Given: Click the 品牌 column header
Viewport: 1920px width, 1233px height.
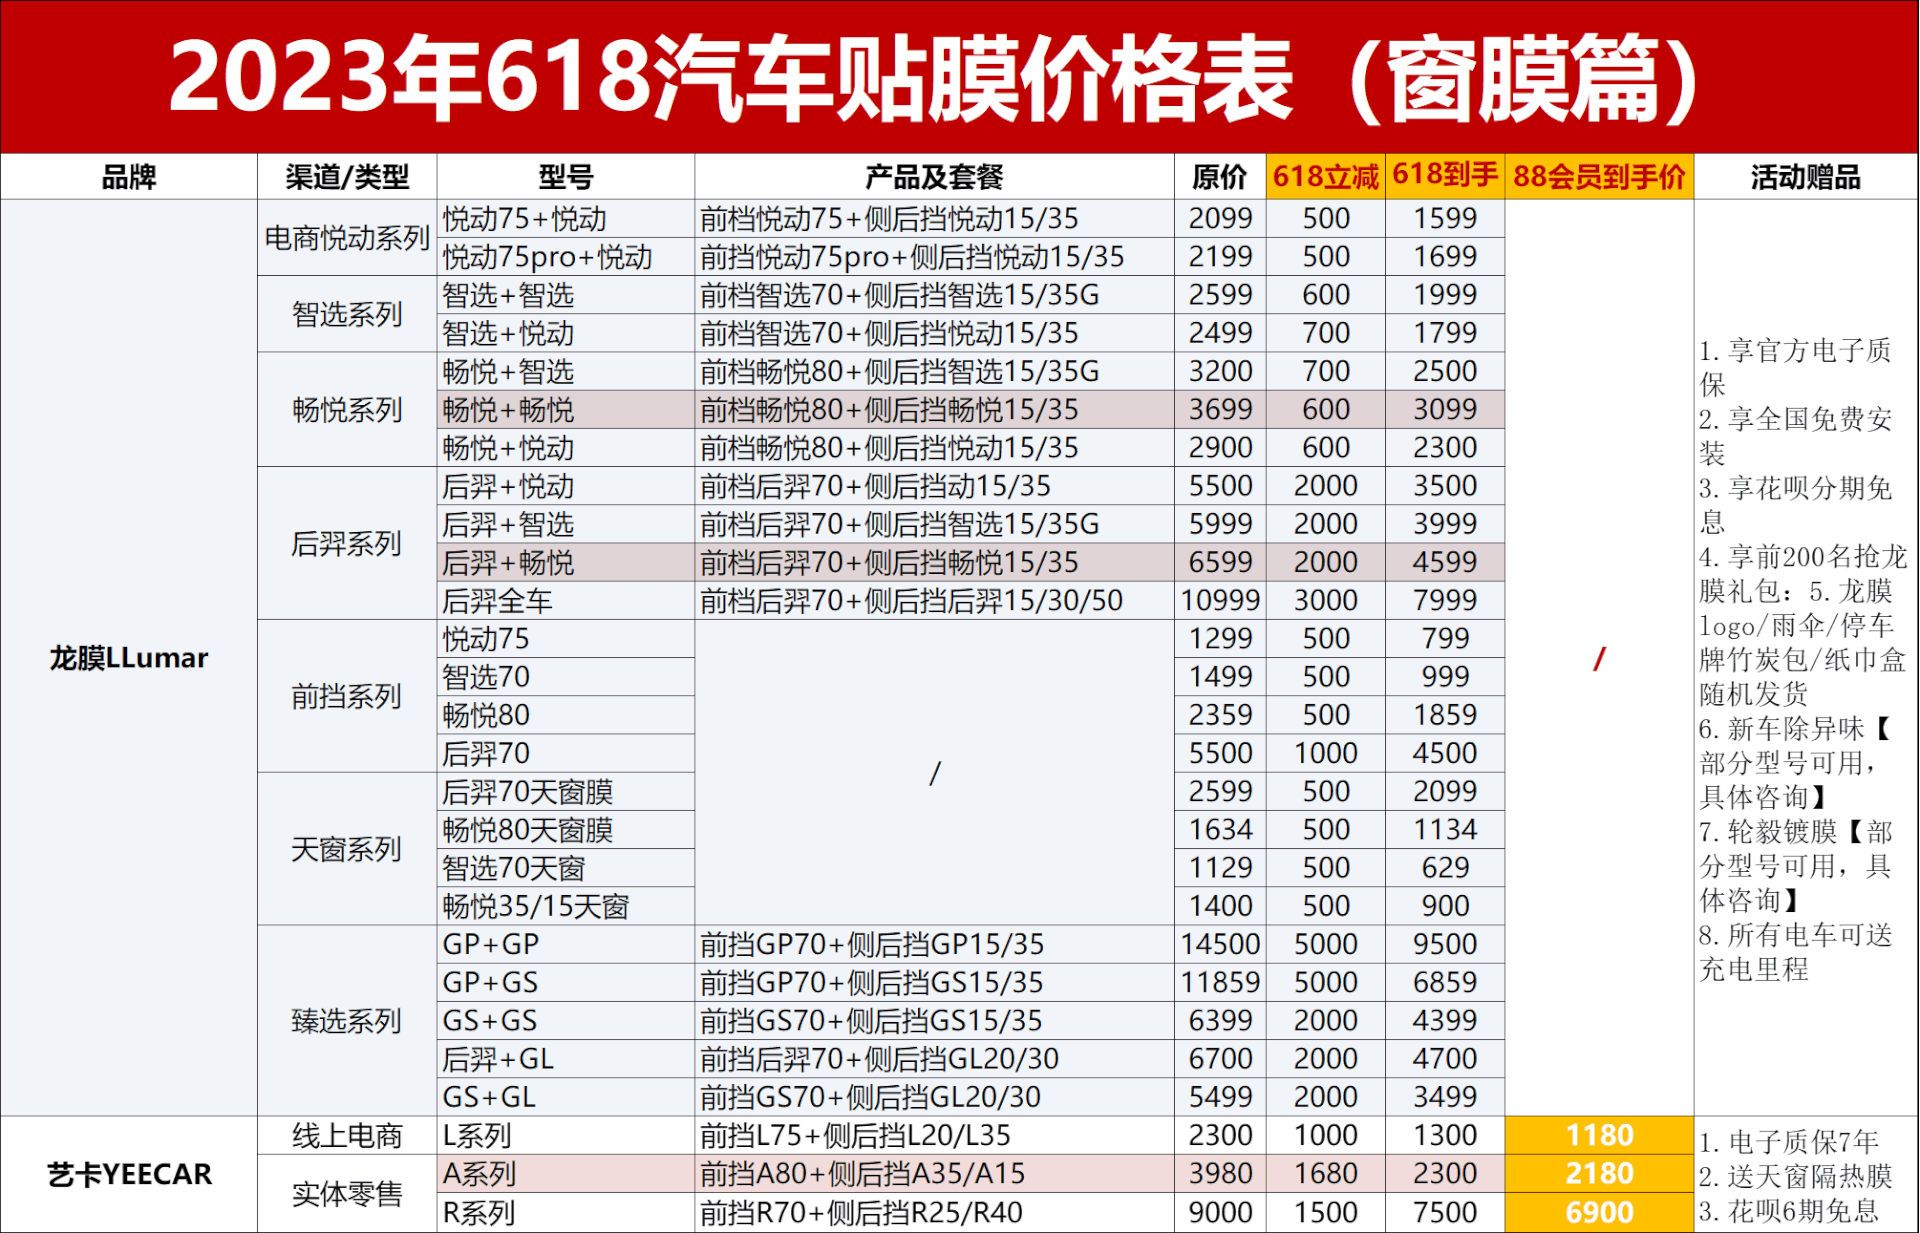Looking at the screenshot, I should [129, 177].
